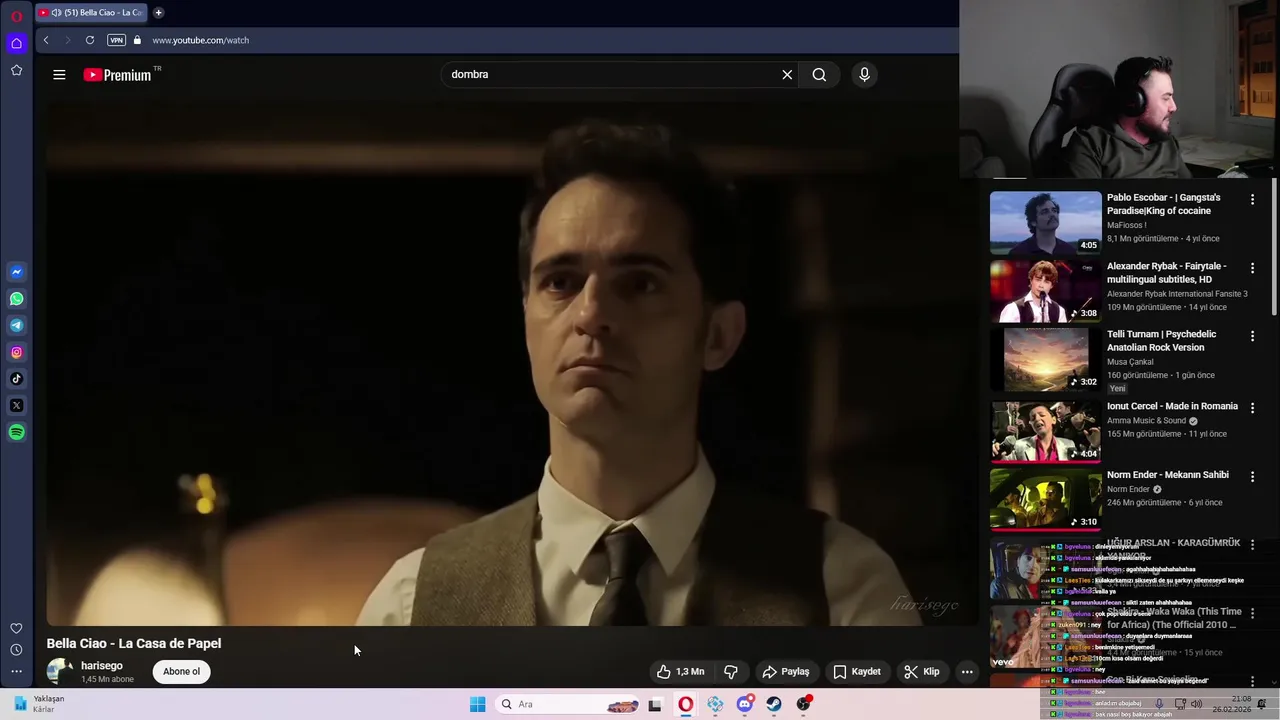Open more actions menu beside Klip
Screen dimensions: 1280x720
pyautogui.click(x=967, y=672)
